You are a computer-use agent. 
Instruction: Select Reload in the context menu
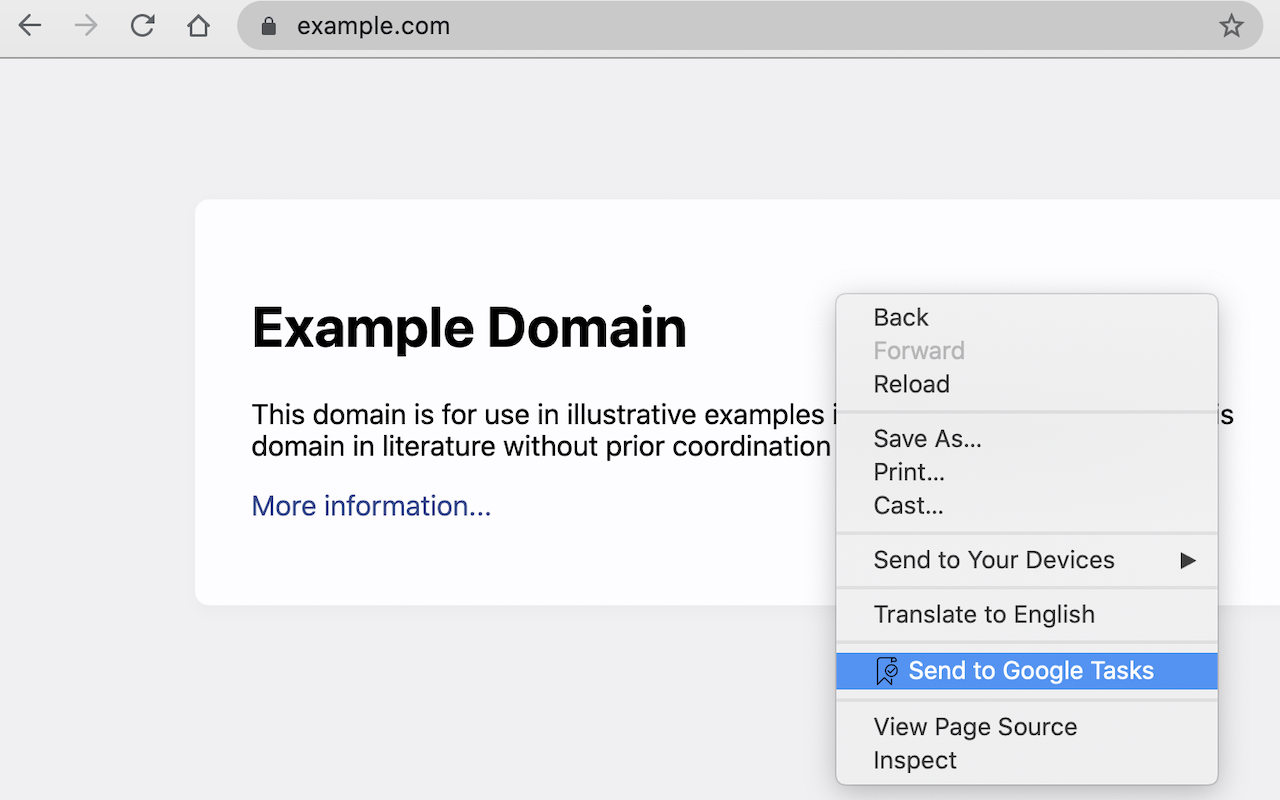[x=911, y=384]
